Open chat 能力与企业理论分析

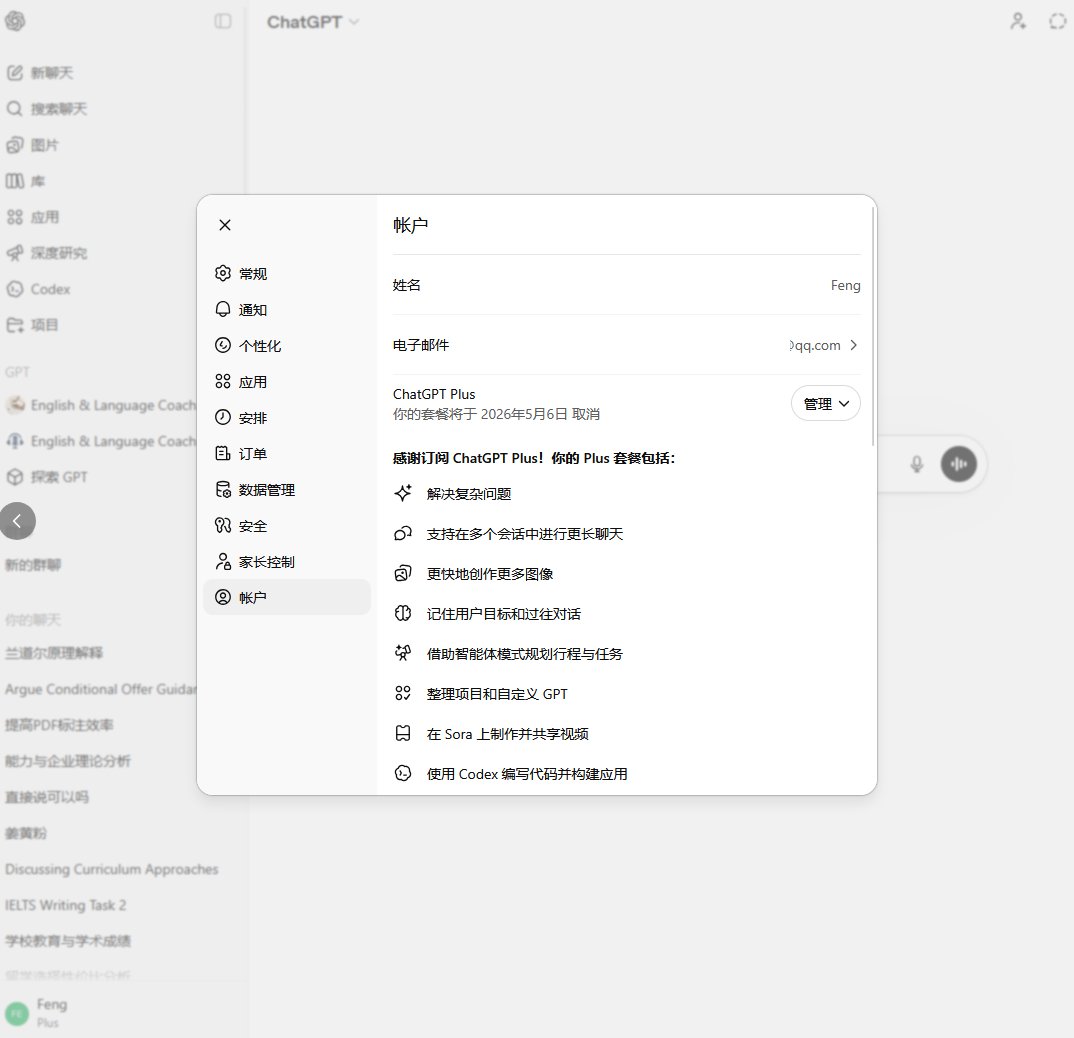68,761
